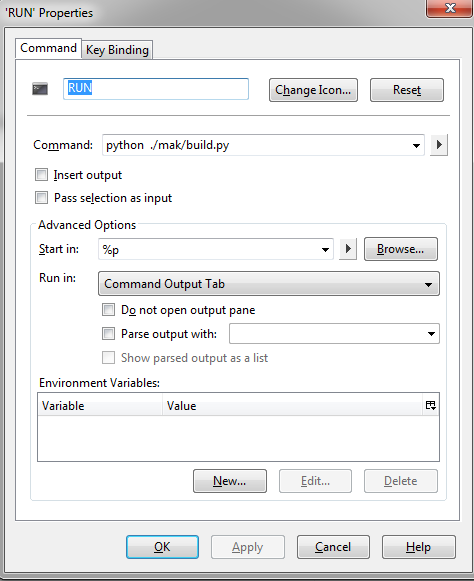The width and height of the screenshot is (474, 581).
Task: Close the RUN Properties dialog window
Action: [450, 8]
